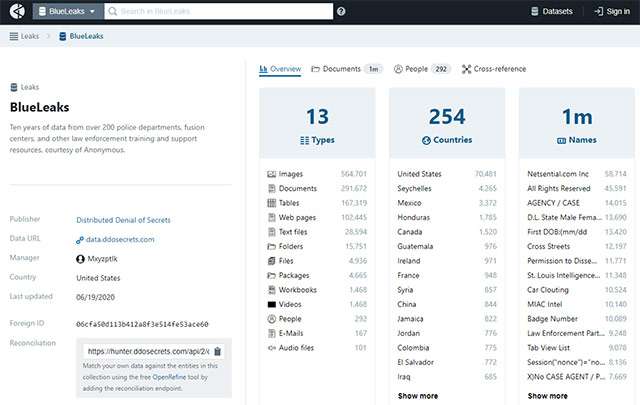Click the Leaks breadcrumb list icon
This screenshot has height=405, width=640.
click(x=14, y=36)
